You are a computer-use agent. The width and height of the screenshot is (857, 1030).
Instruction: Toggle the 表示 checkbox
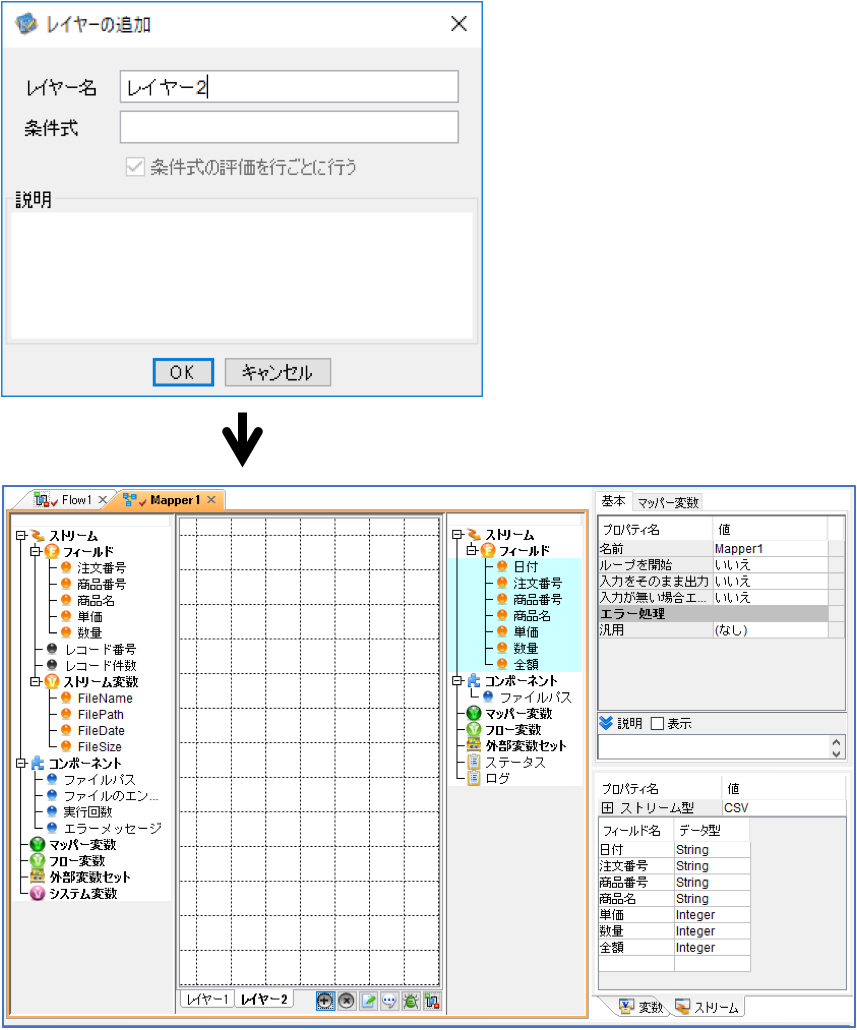tap(657, 723)
